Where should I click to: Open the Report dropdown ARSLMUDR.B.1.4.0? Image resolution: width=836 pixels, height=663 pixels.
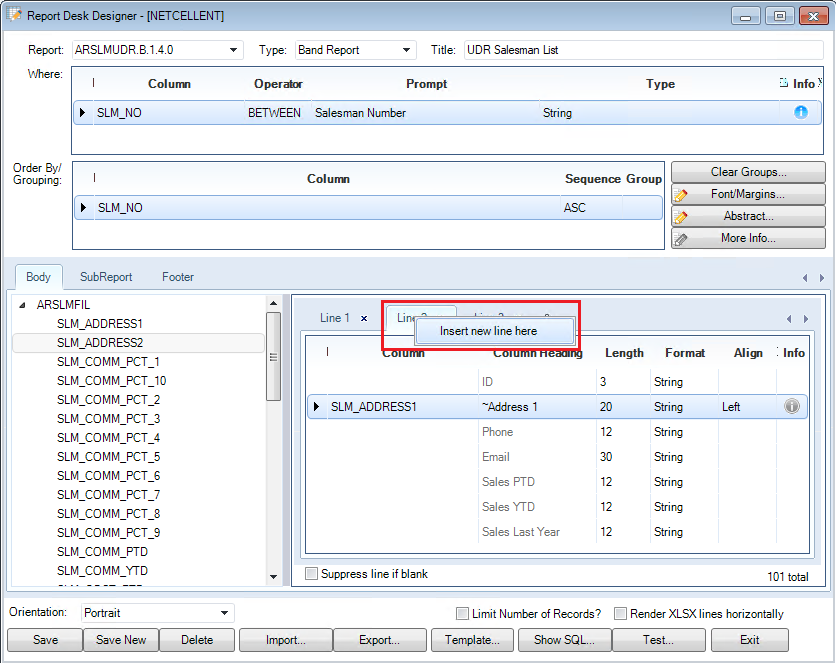[x=233, y=50]
